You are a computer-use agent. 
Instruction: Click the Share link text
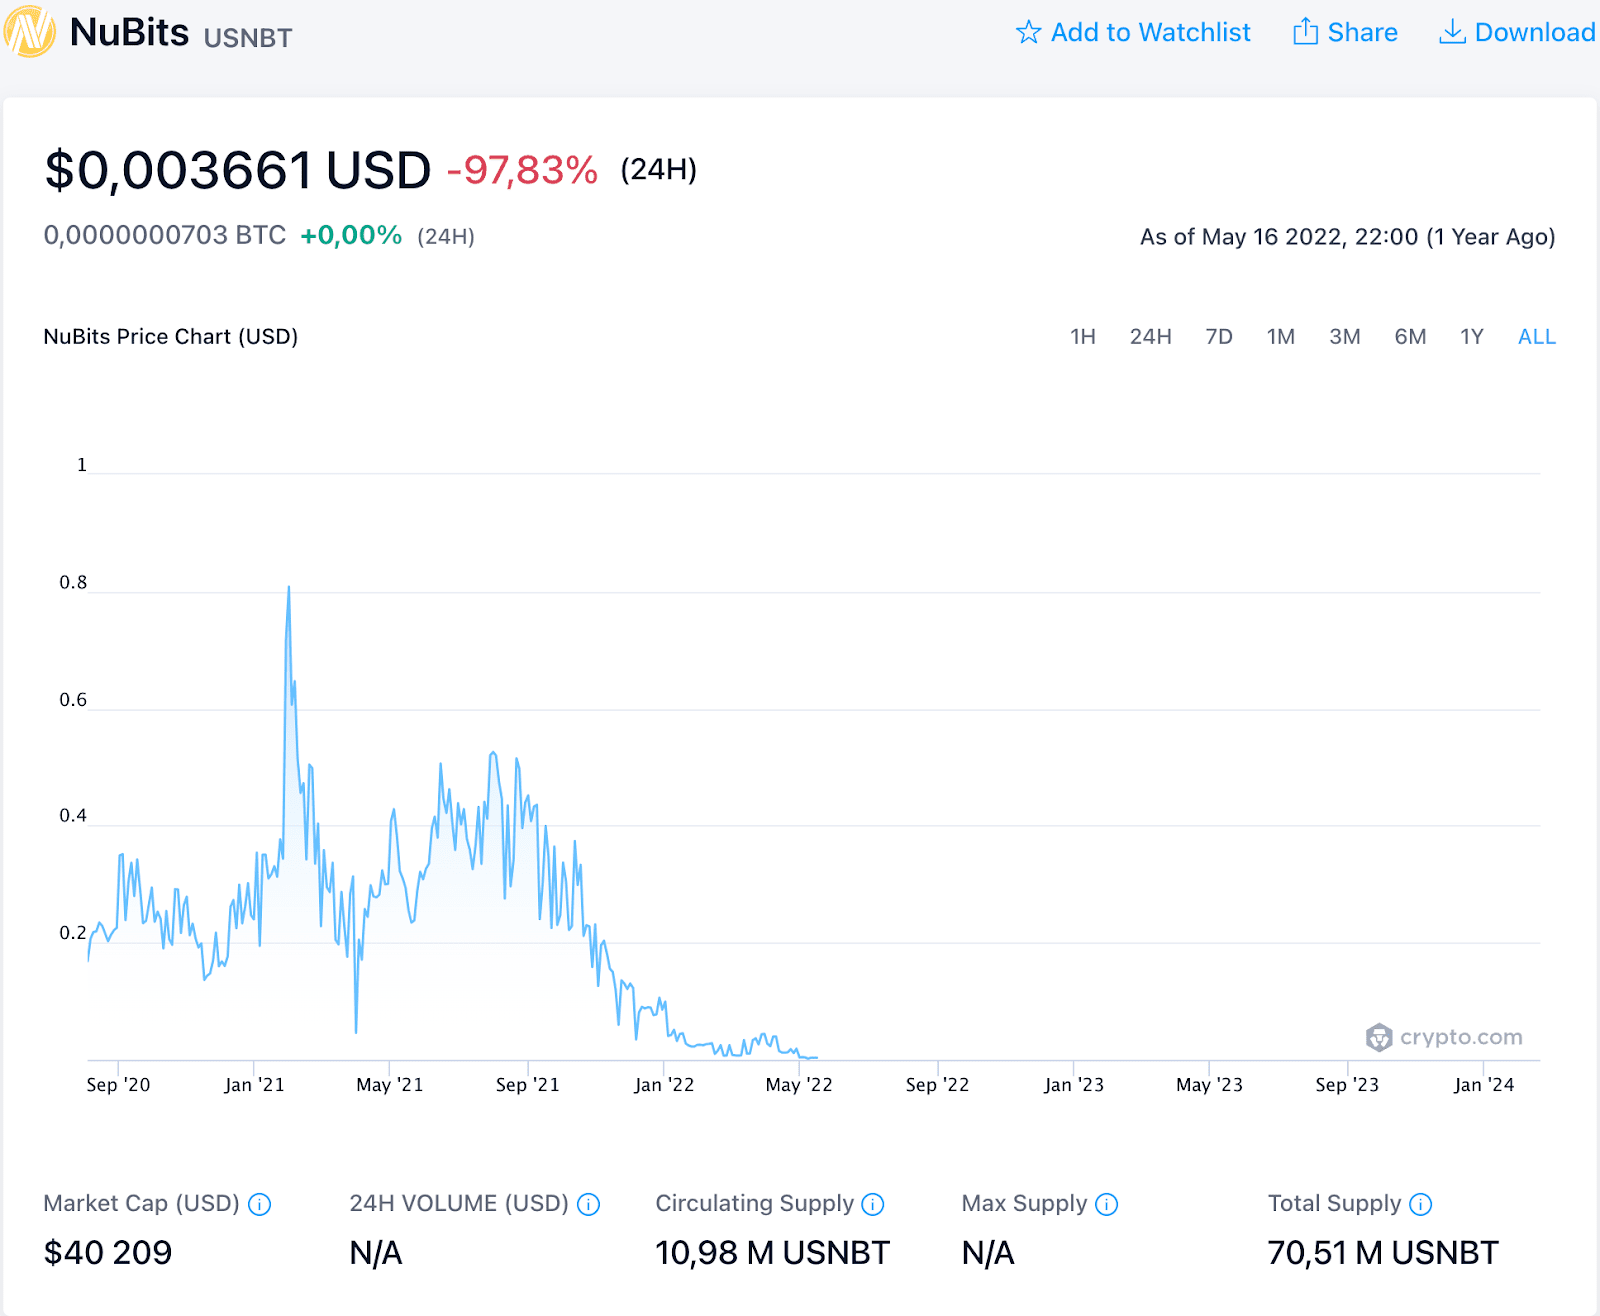[x=1362, y=32]
